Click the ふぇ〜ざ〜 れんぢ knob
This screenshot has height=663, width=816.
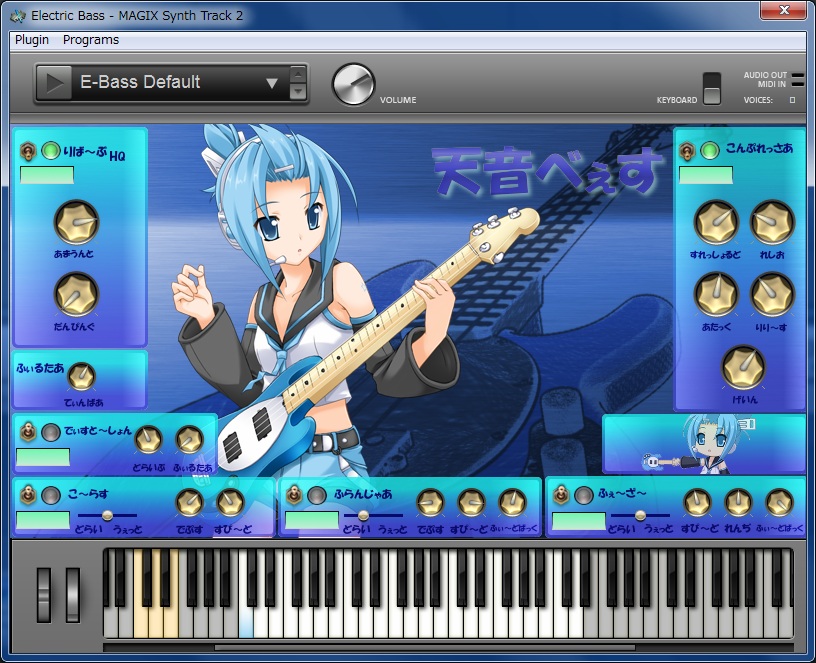pyautogui.click(x=738, y=502)
